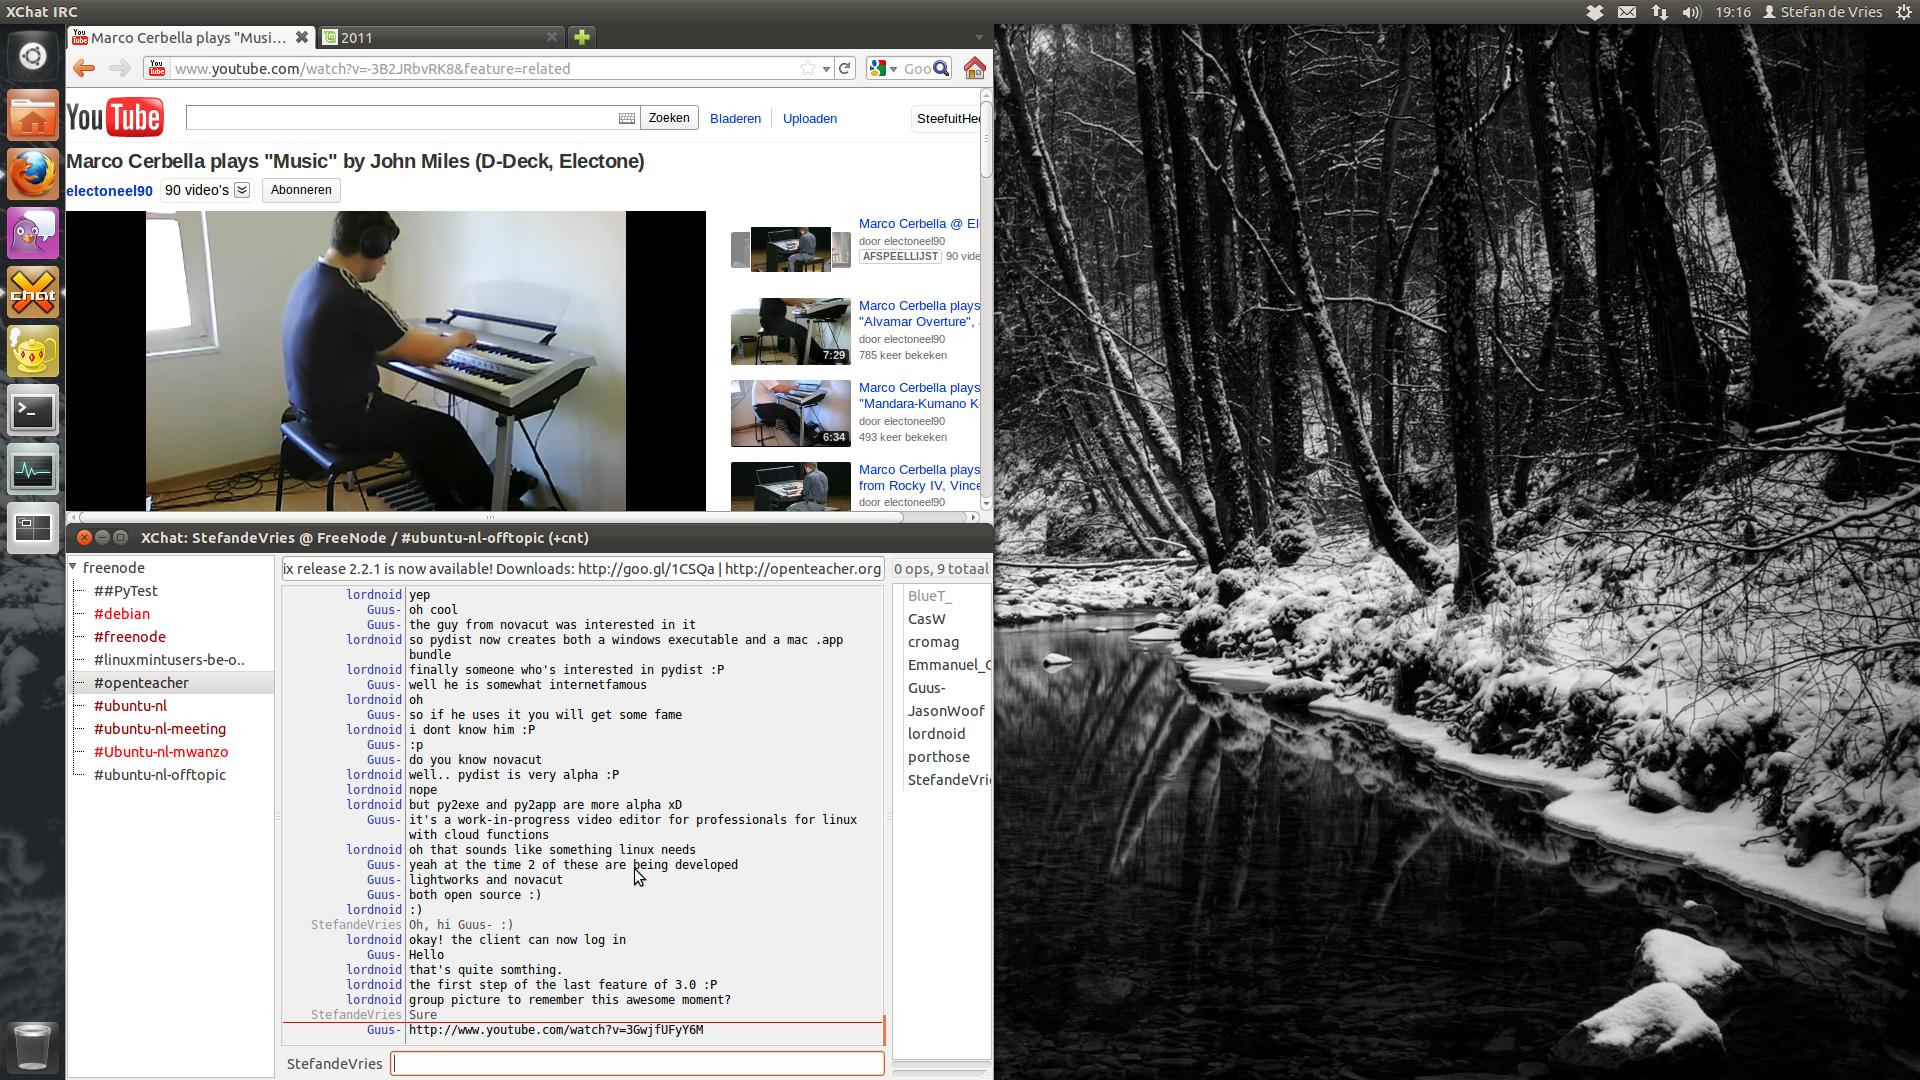
Task: Open the mail indicator in the top panel
Action: [1627, 12]
